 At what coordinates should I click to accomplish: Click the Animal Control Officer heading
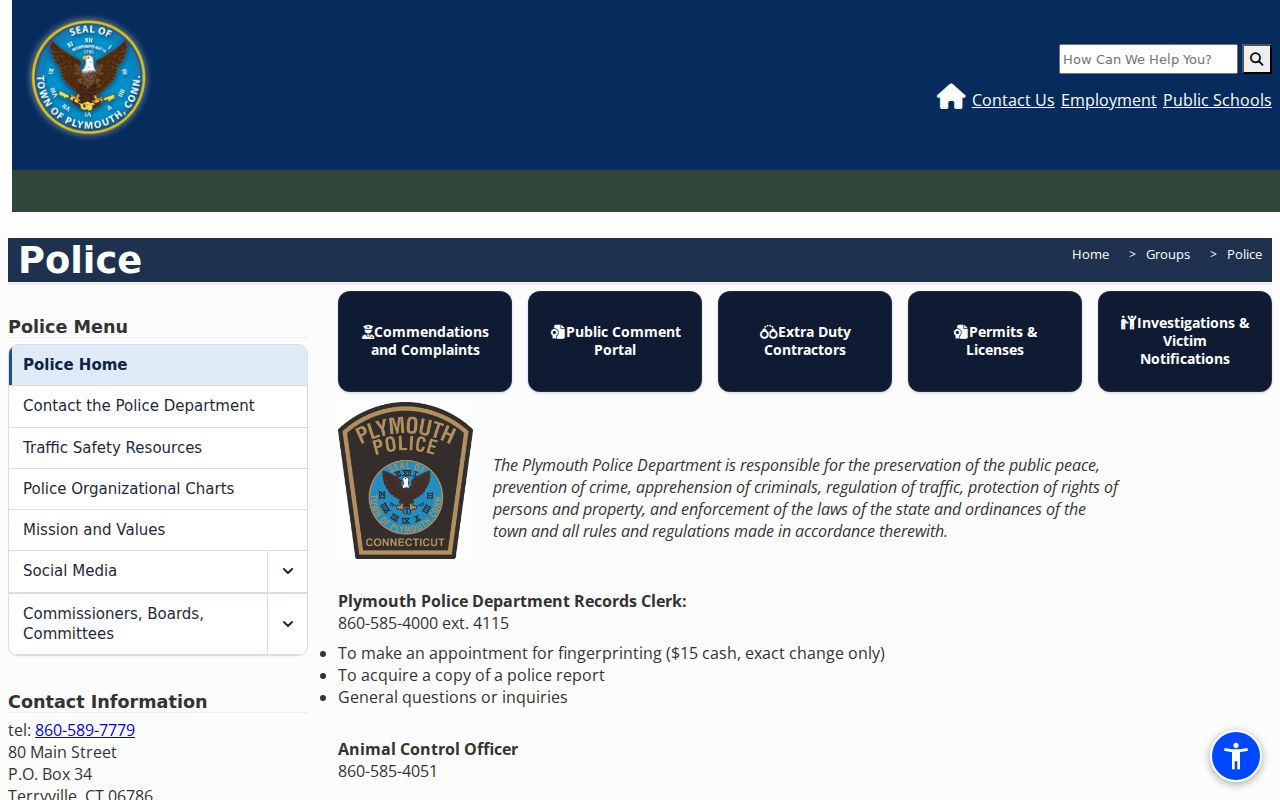[x=428, y=749]
